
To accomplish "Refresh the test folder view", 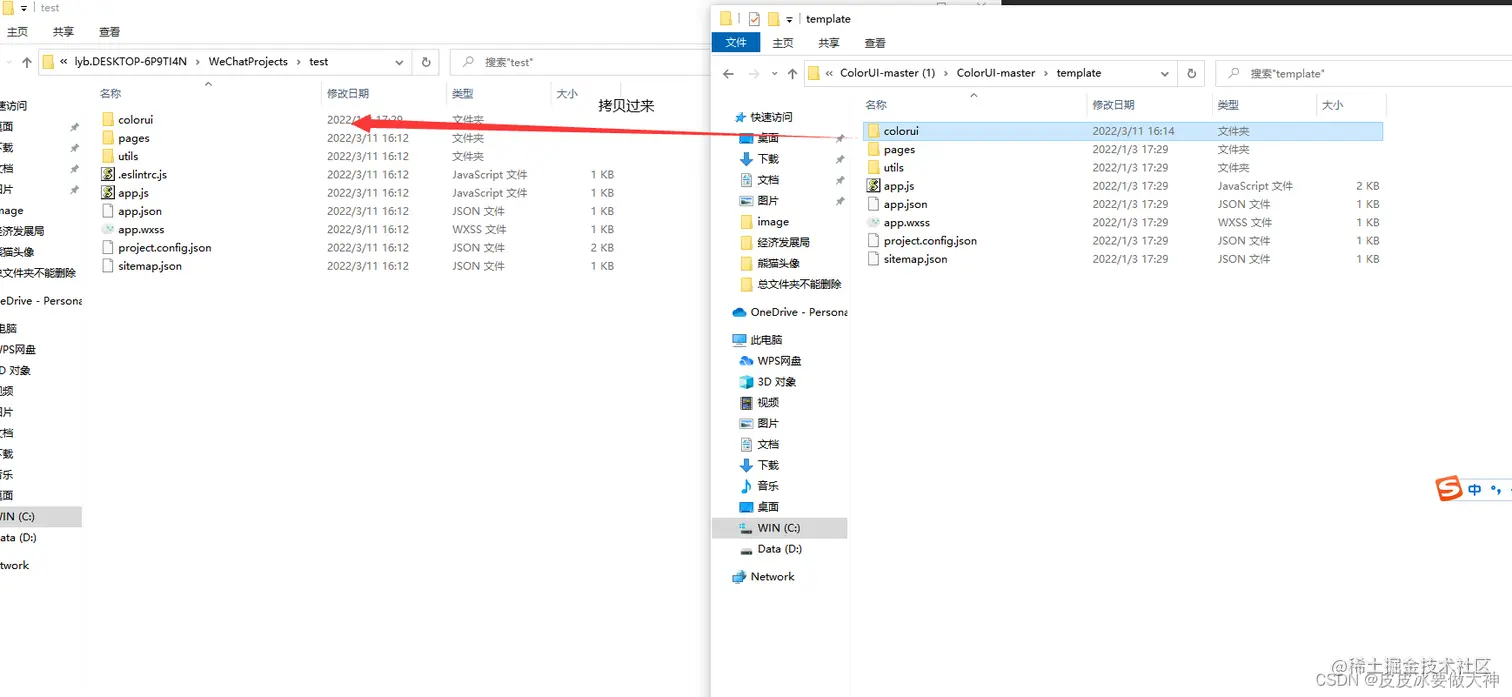I will point(426,61).
